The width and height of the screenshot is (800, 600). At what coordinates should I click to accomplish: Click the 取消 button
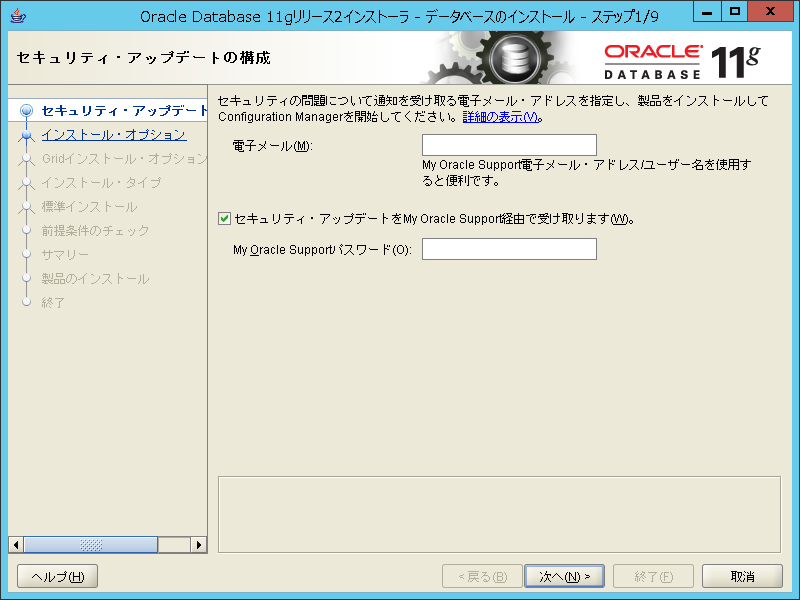(x=742, y=577)
